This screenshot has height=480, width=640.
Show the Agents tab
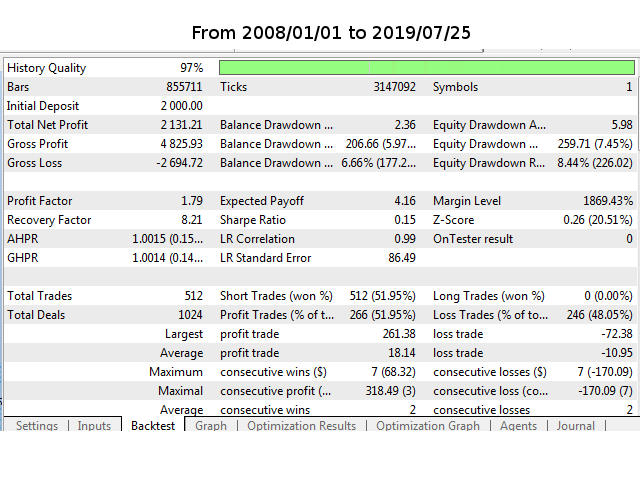(517, 426)
